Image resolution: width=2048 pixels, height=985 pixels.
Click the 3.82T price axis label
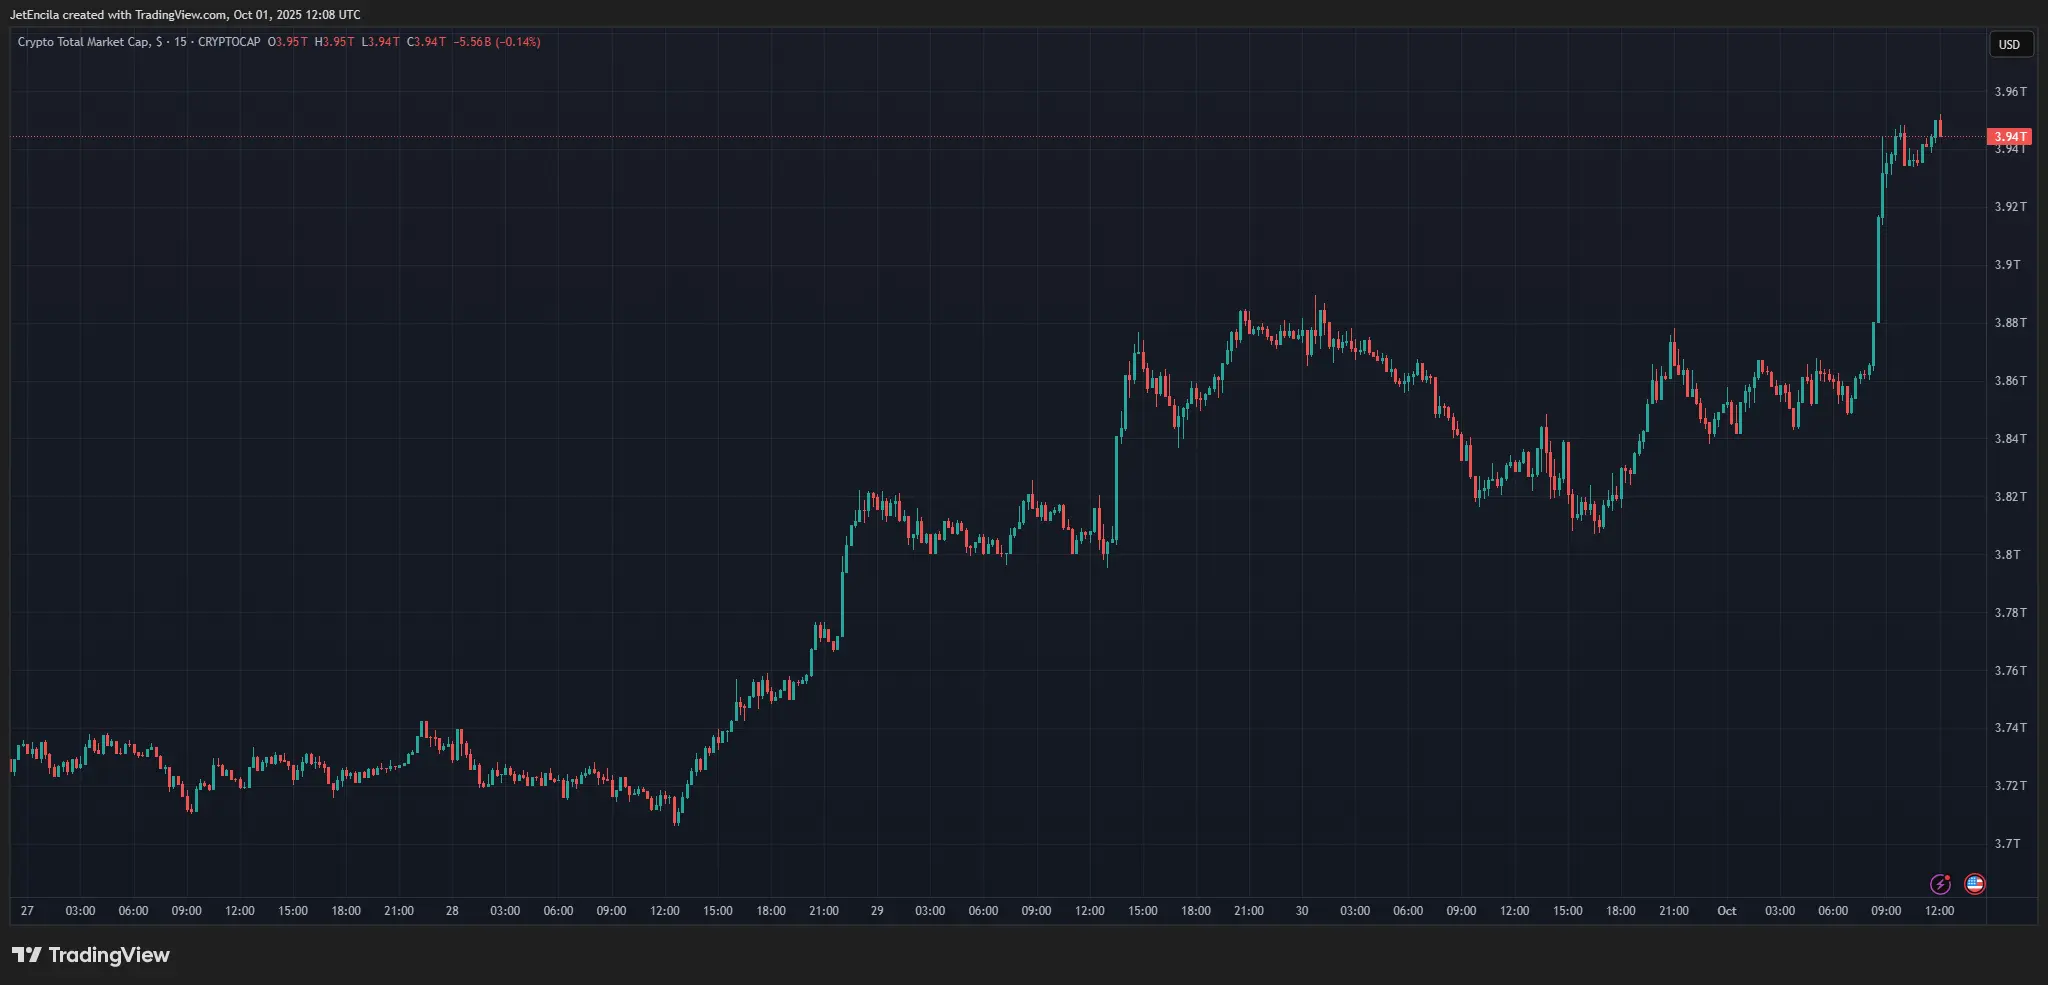(2010, 497)
